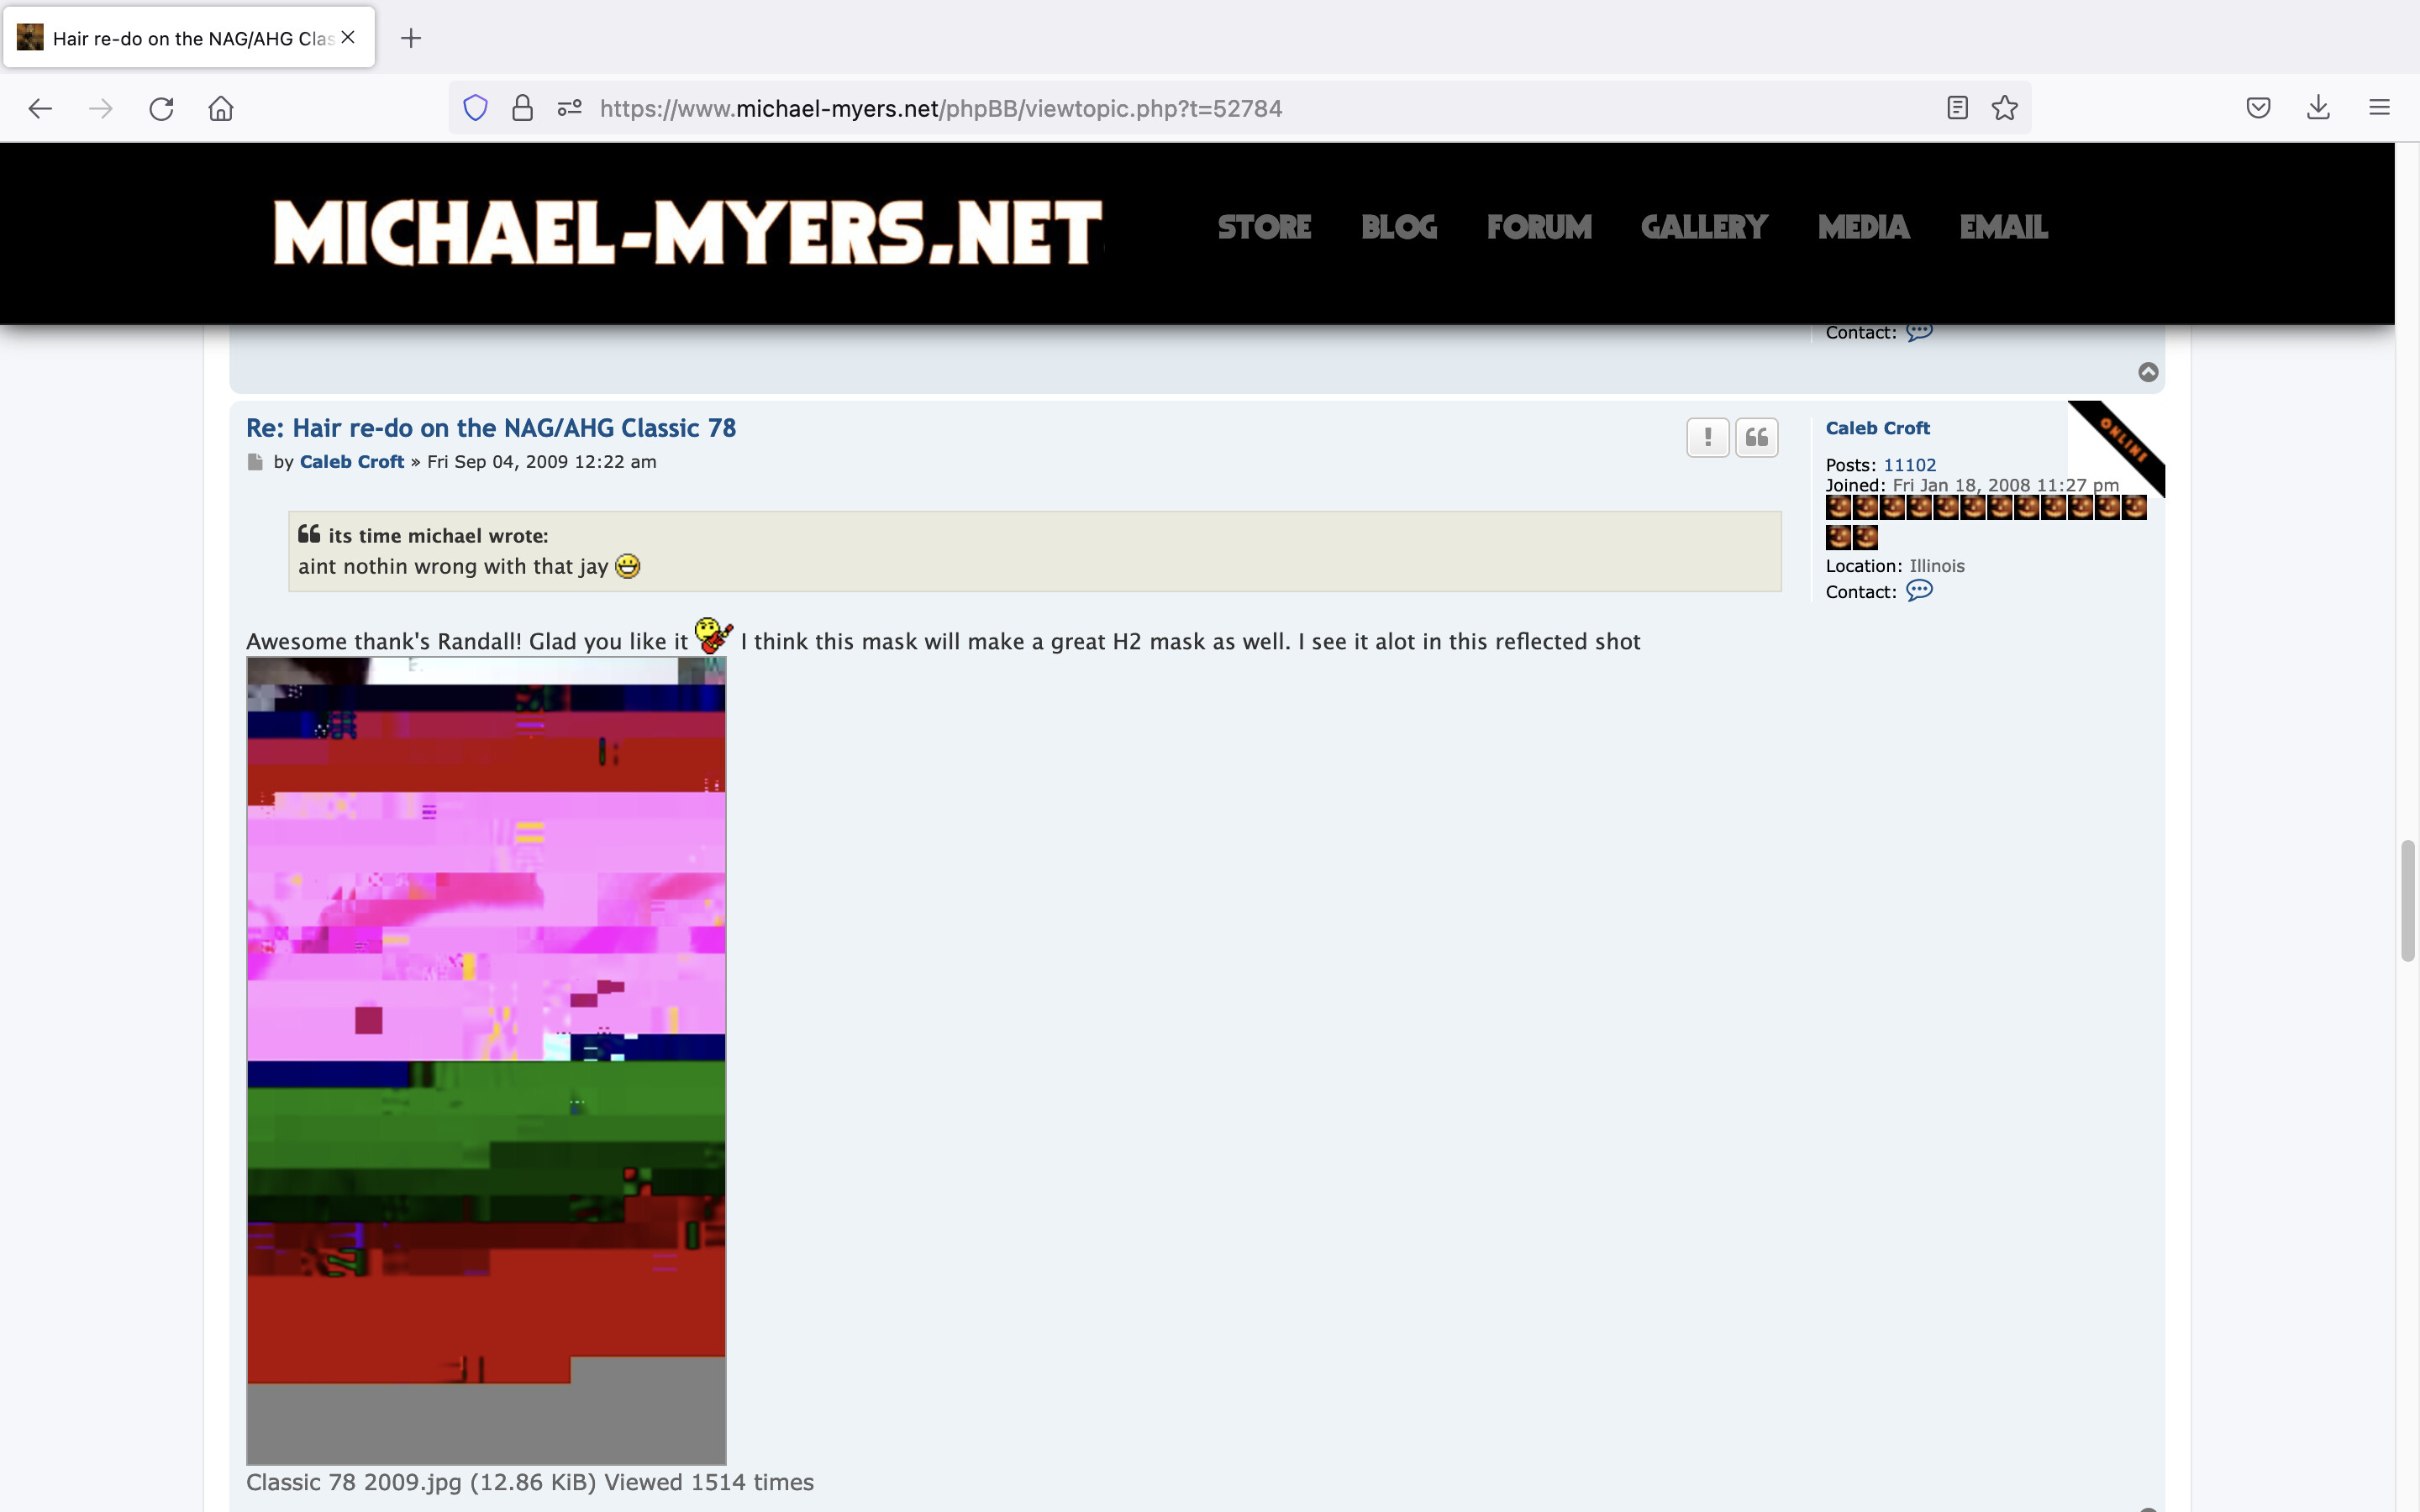Viewport: 2420px width, 1512px height.
Task: Open the tracking protection shield
Action: (x=475, y=108)
